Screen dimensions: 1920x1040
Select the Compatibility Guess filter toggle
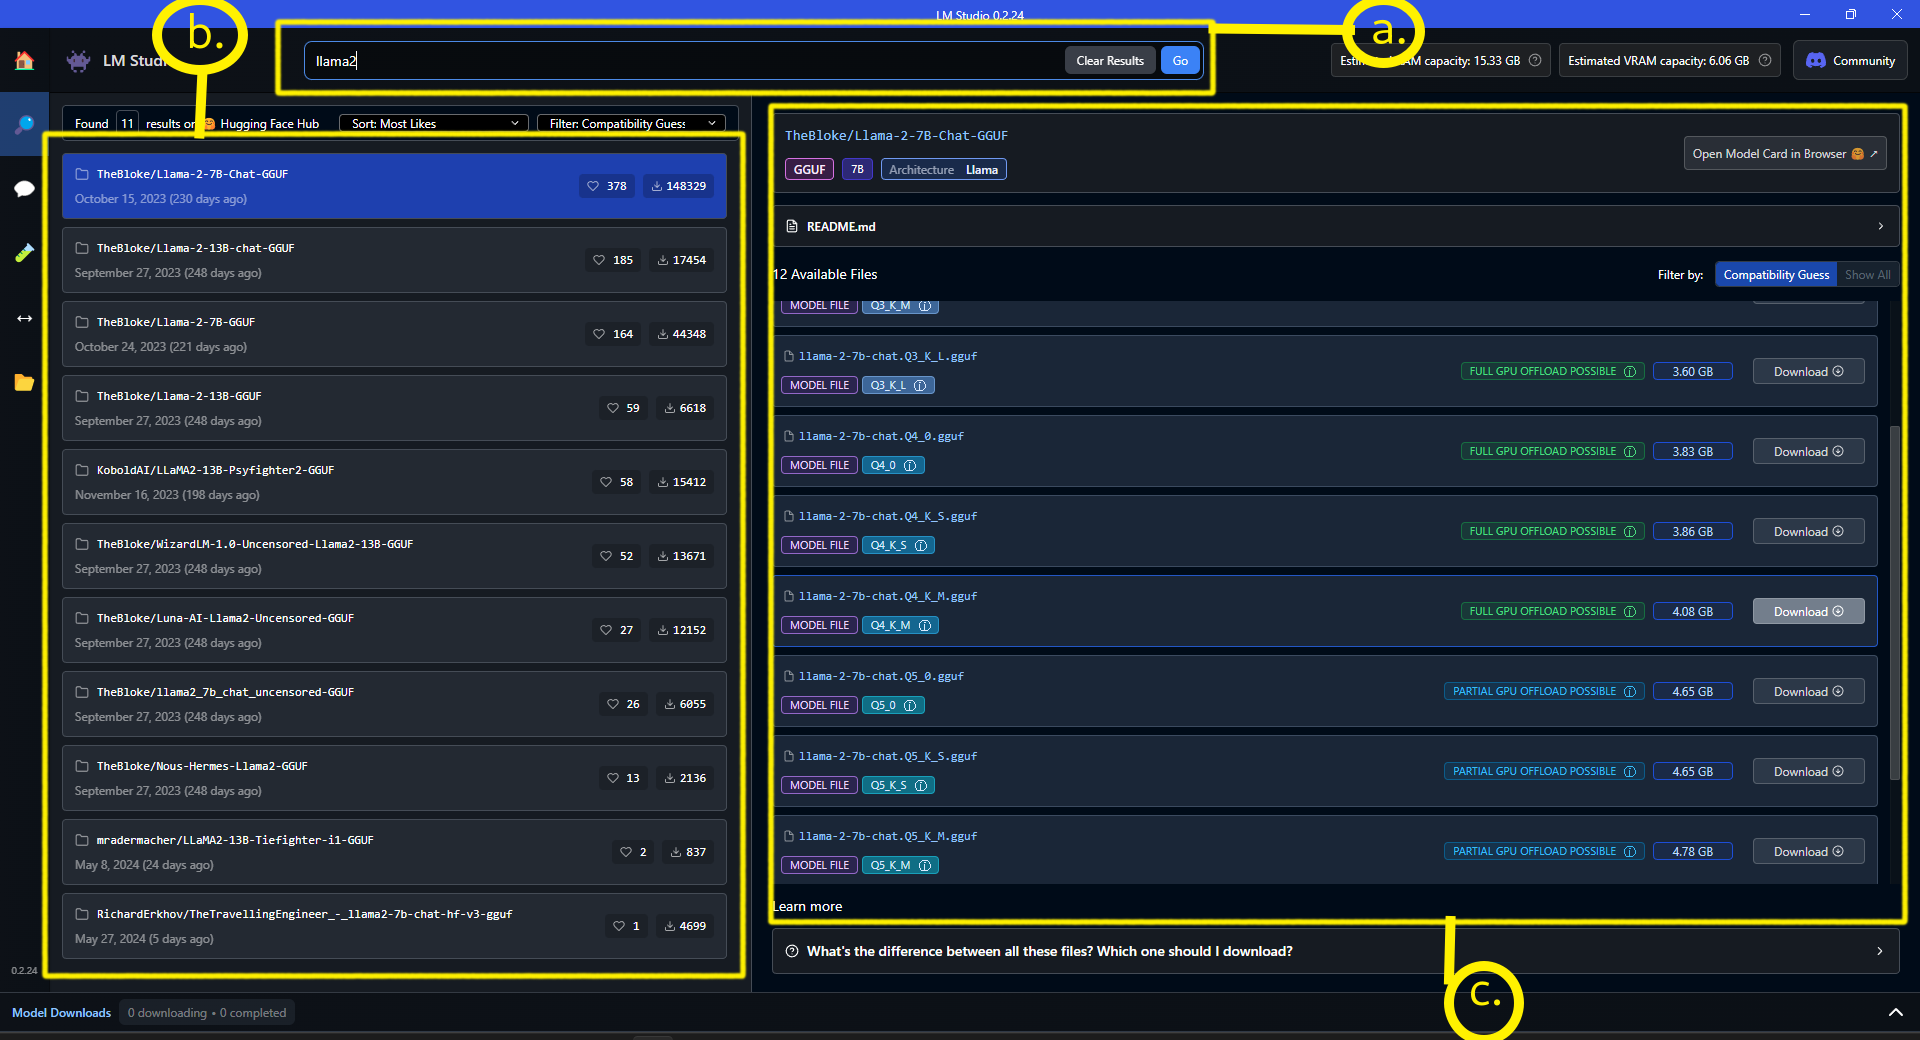pos(1775,275)
